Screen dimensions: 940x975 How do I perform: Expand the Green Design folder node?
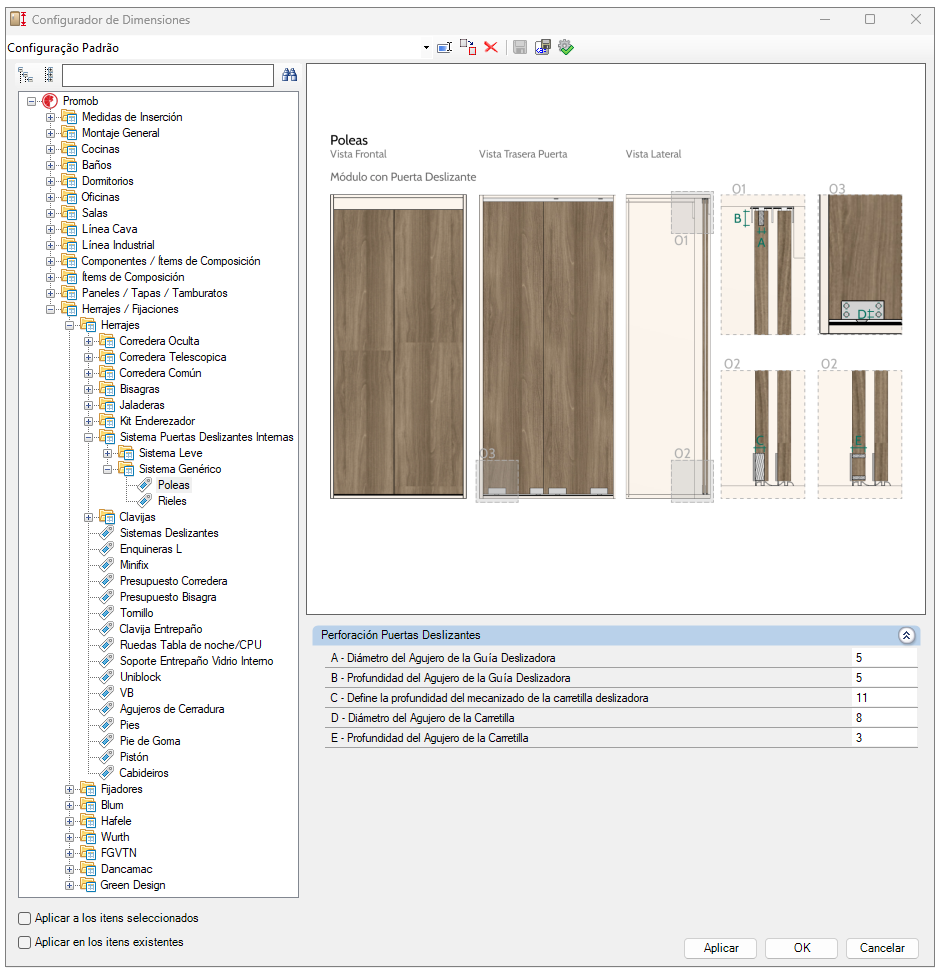click(70, 885)
